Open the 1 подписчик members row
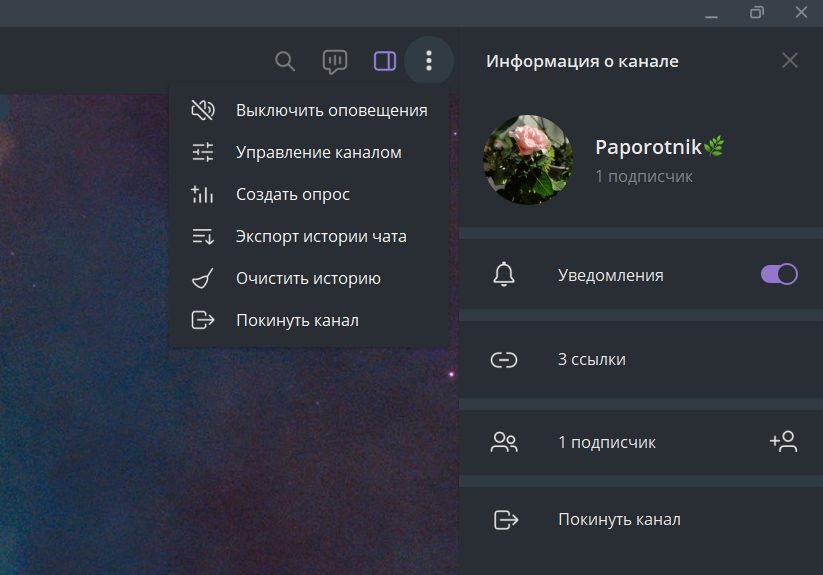 [x=641, y=442]
